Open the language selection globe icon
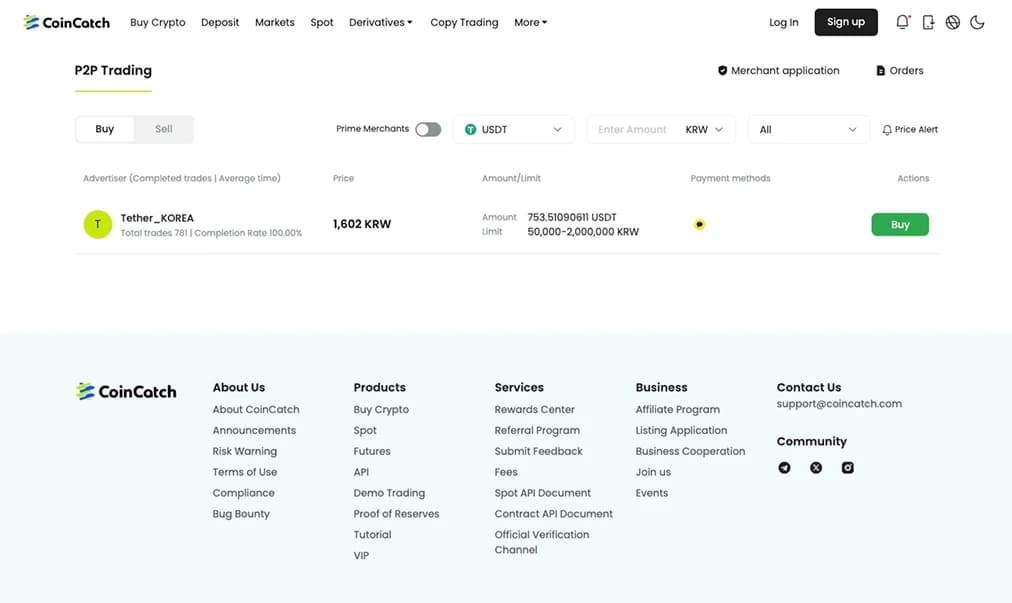This screenshot has height=603, width=1012. [953, 21]
